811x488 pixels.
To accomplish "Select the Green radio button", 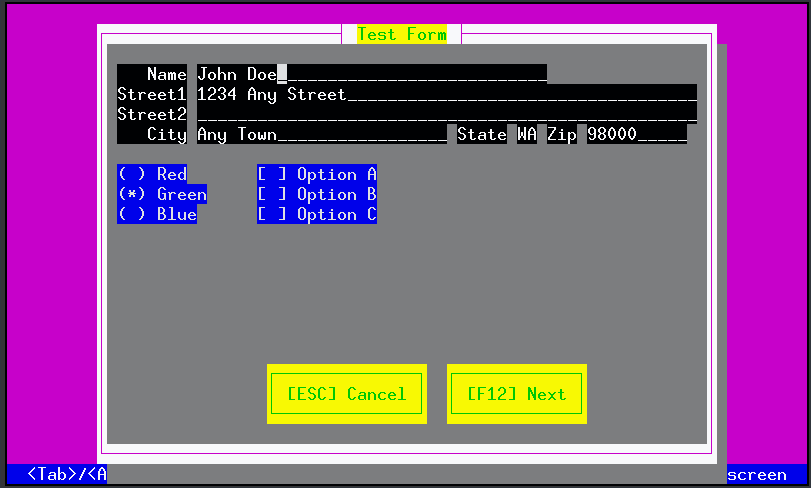I will click(x=162, y=194).
